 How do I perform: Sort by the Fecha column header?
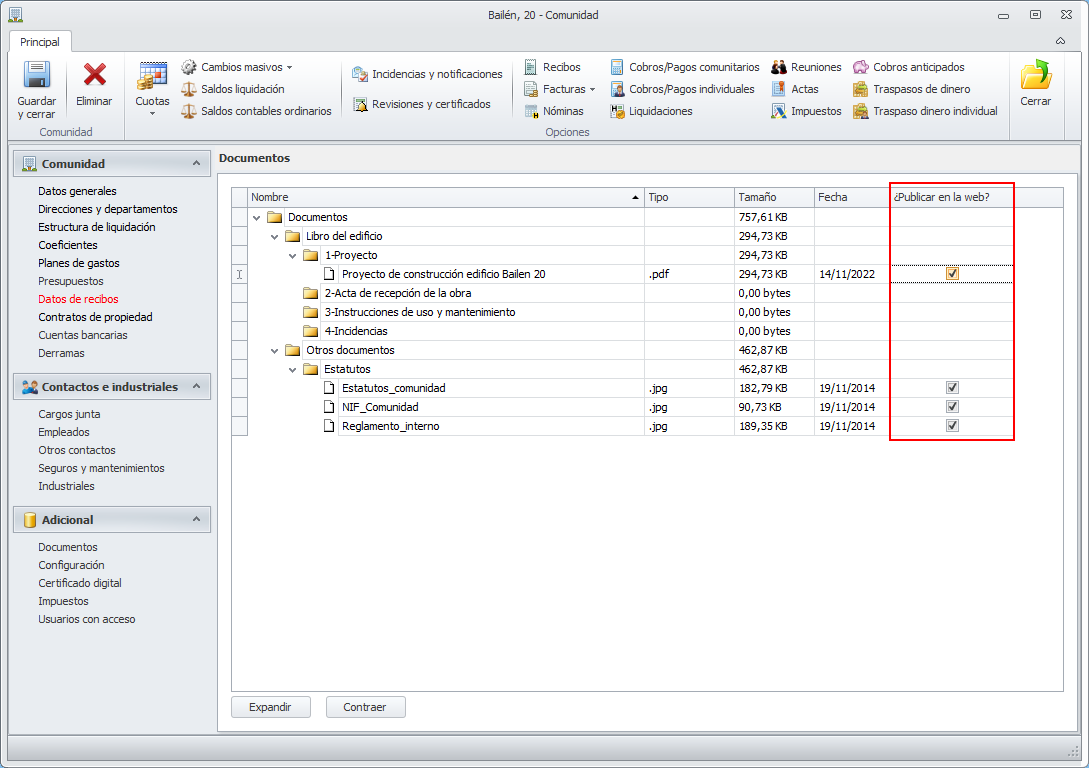coord(852,197)
